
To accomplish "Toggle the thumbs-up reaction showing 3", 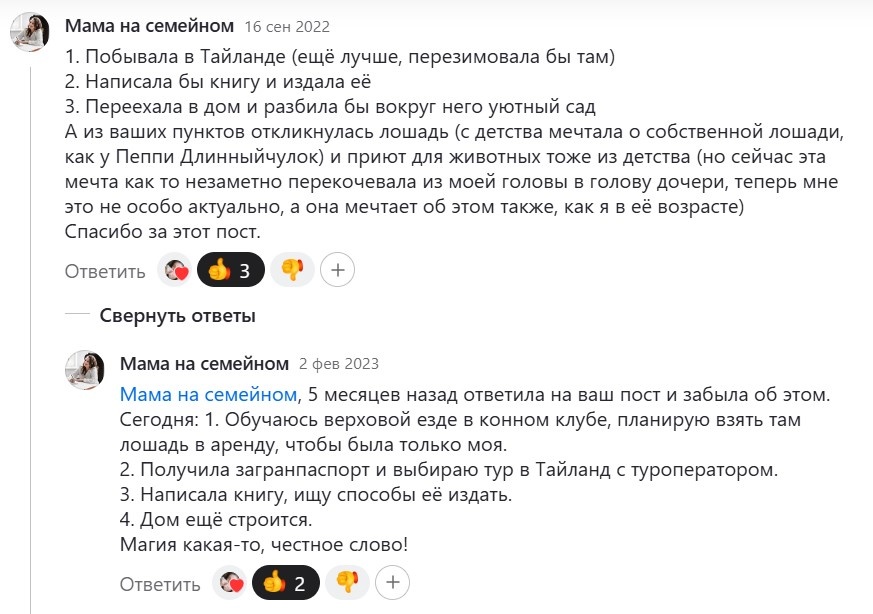I will (233, 269).
